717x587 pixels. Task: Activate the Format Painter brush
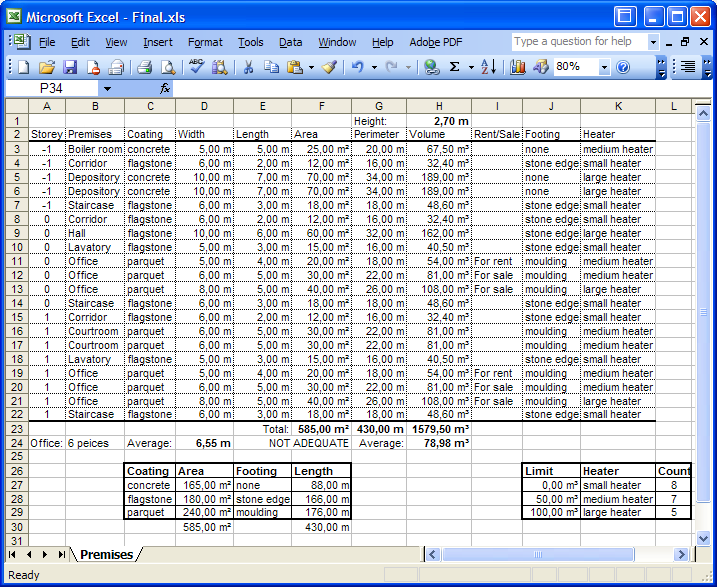[x=329, y=68]
